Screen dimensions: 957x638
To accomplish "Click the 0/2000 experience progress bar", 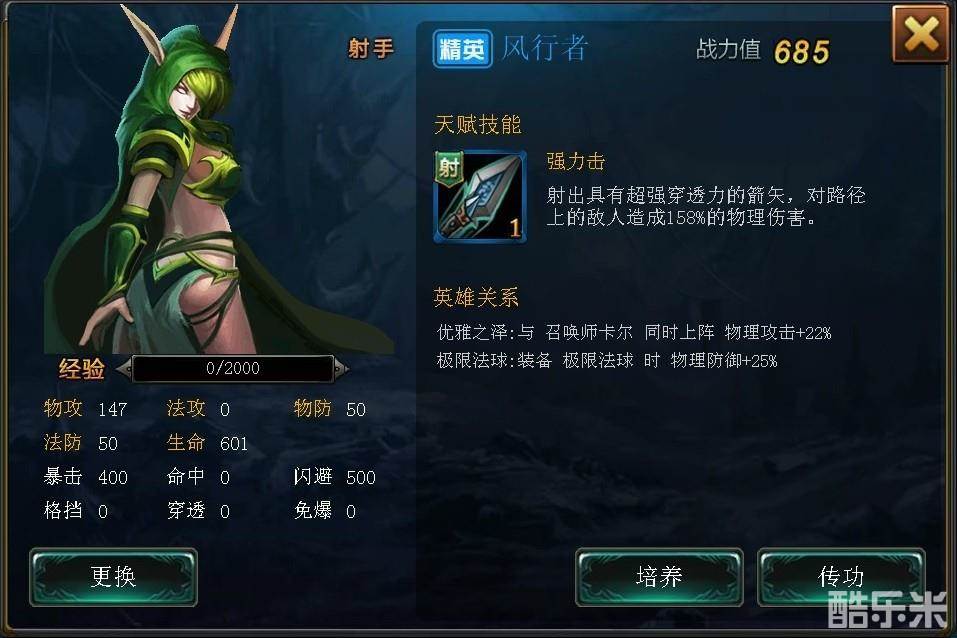I will 233,369.
